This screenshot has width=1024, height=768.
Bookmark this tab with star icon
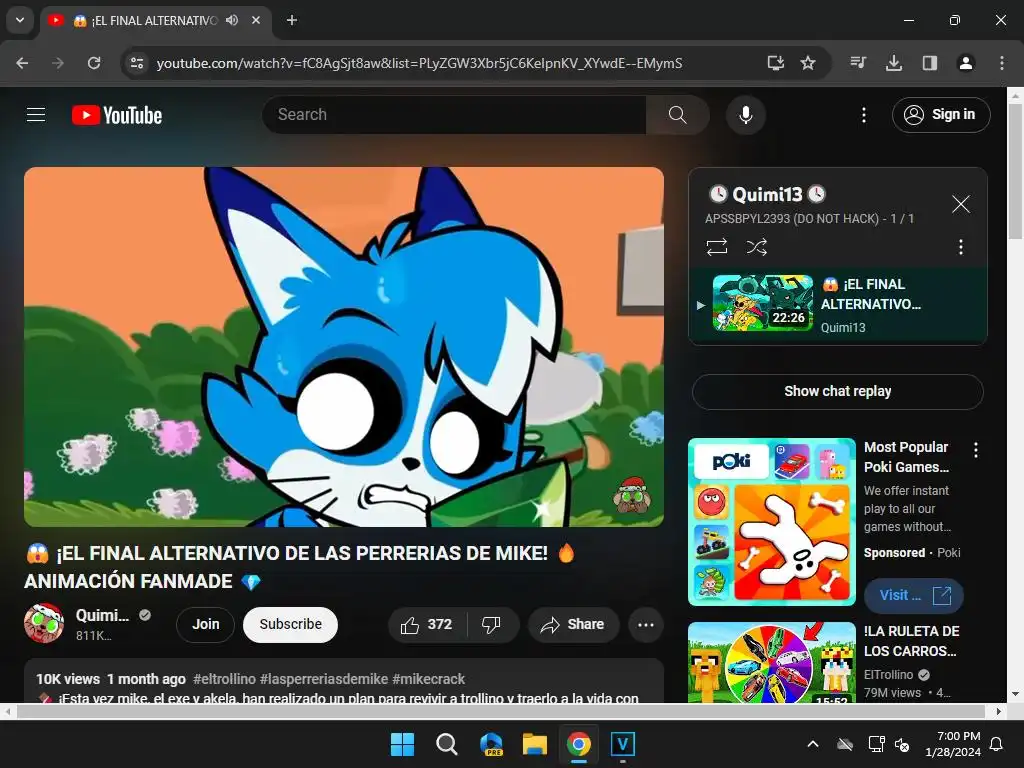[808, 63]
